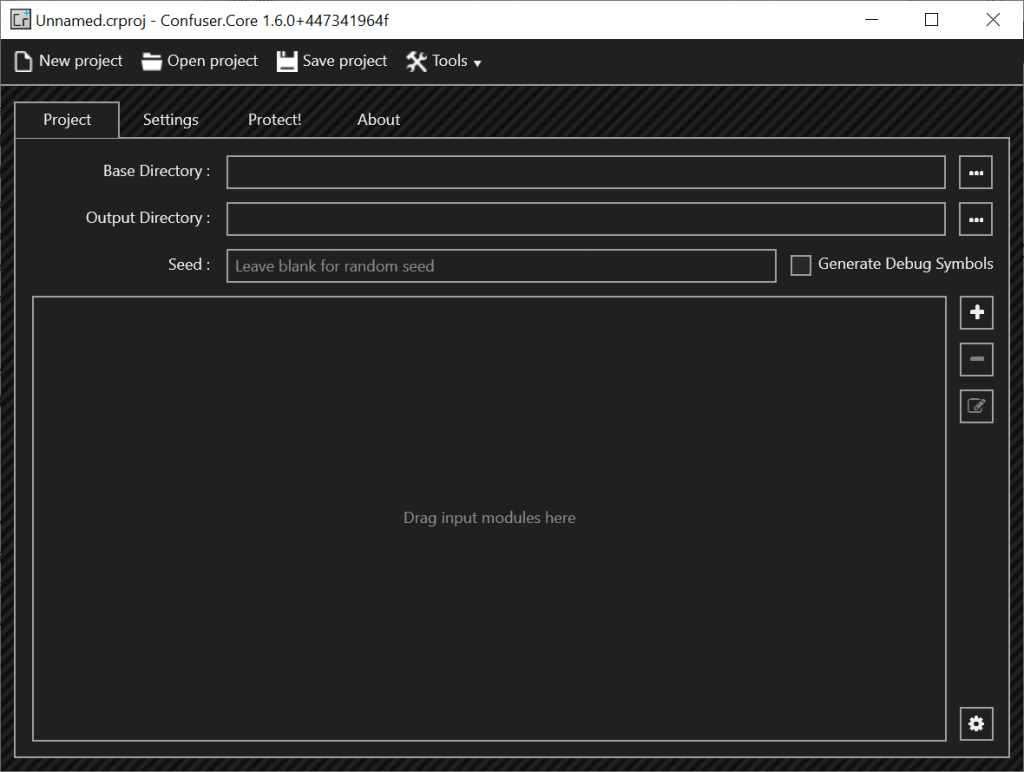Open advanced settings with the gear button
Screen dimensions: 1024x772
976,724
